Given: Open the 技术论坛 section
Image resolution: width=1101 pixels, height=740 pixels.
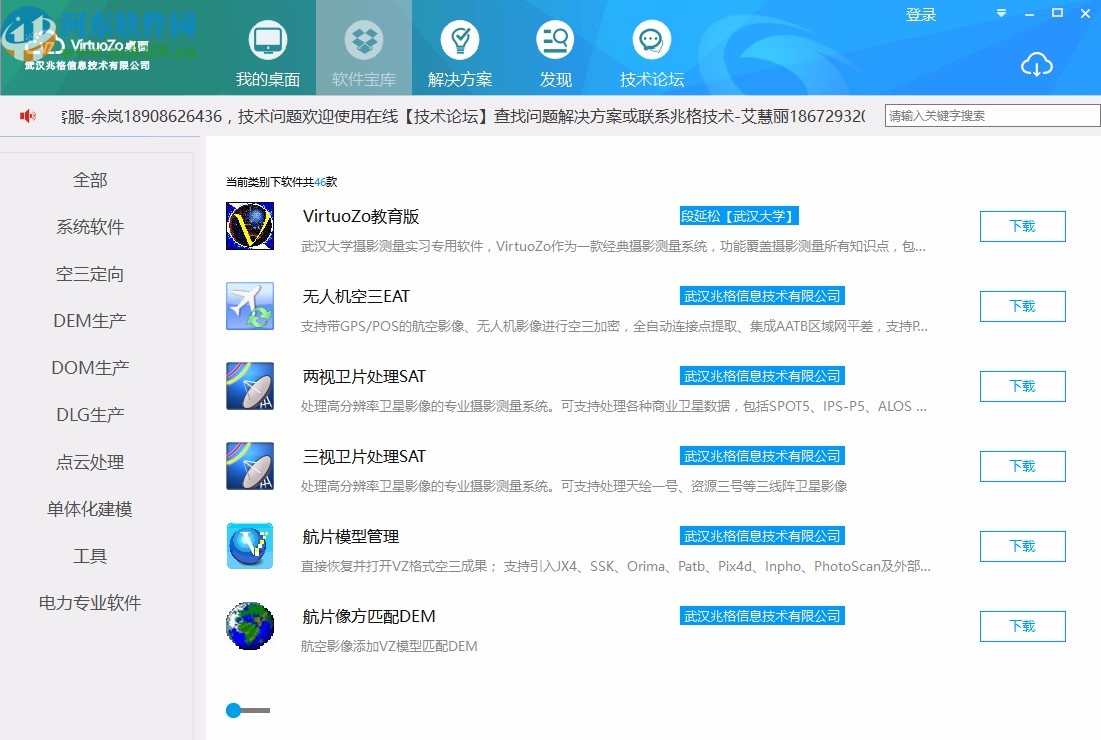Looking at the screenshot, I should [651, 48].
